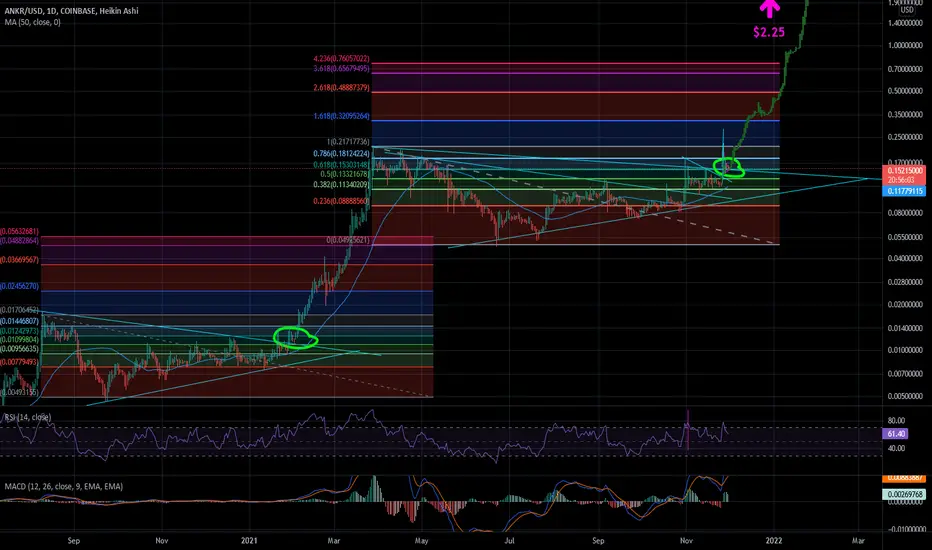Image resolution: width=932 pixels, height=550 pixels.
Task: Click the 0.5(0.13321678) Fibonacci level label
Action: point(345,175)
